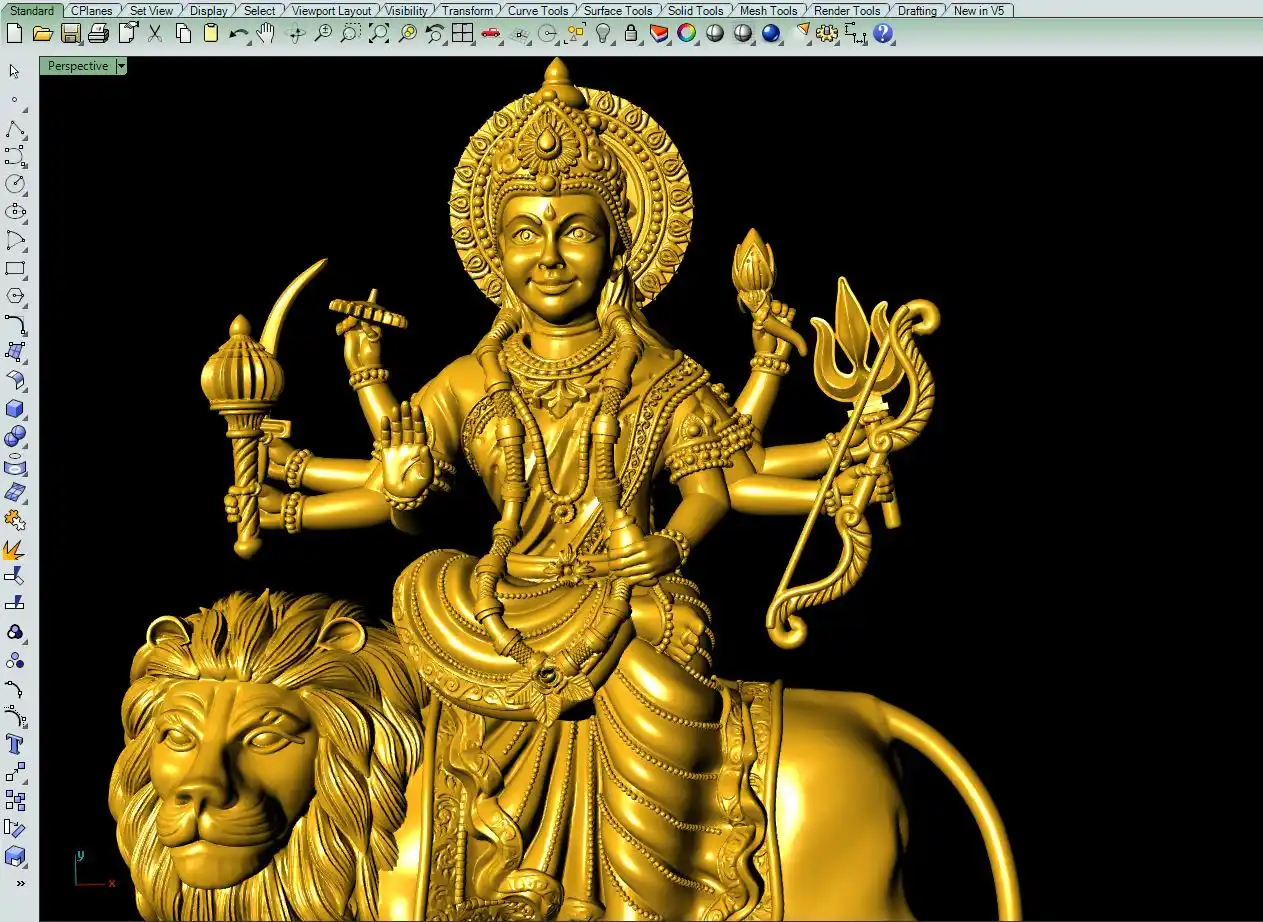Screen dimensions: 1263x922
Task: Click the Polygon tool icon
Action: click(15, 296)
